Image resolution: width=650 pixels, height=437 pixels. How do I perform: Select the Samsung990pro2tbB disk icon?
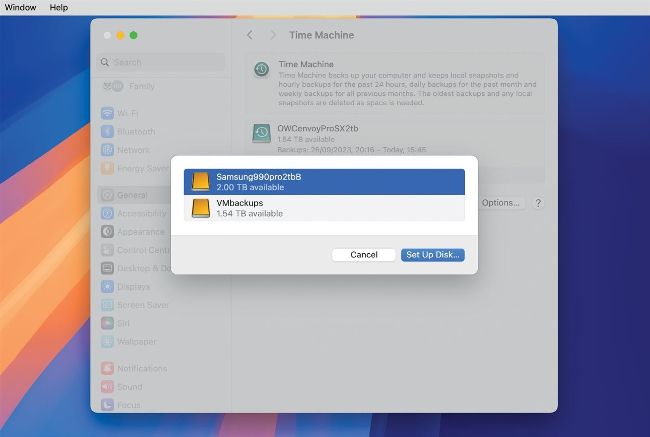[201, 182]
